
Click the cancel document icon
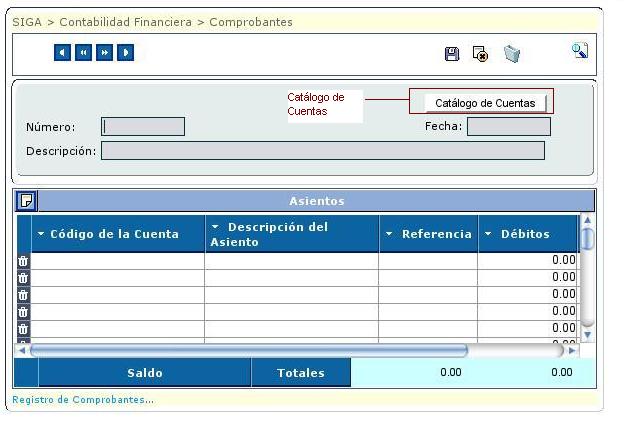click(480, 54)
